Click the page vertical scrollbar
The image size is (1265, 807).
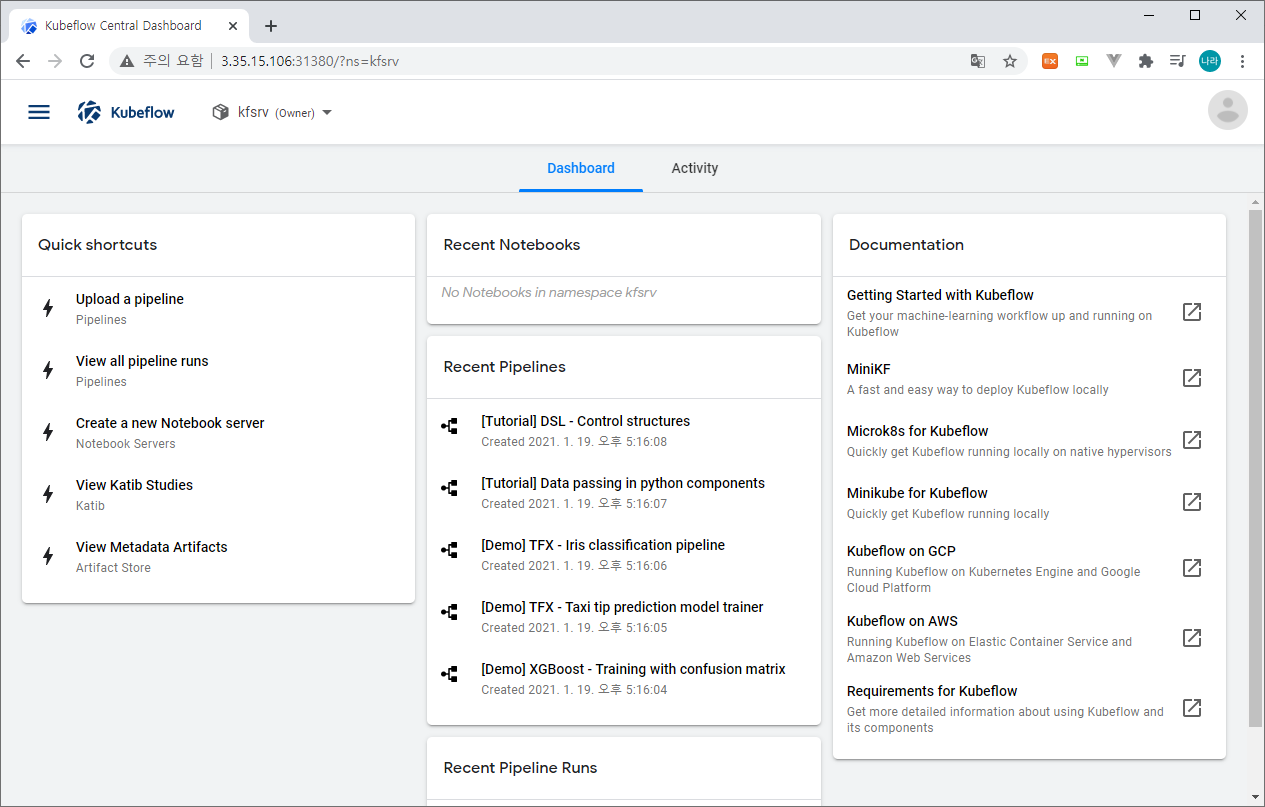(x=1255, y=468)
